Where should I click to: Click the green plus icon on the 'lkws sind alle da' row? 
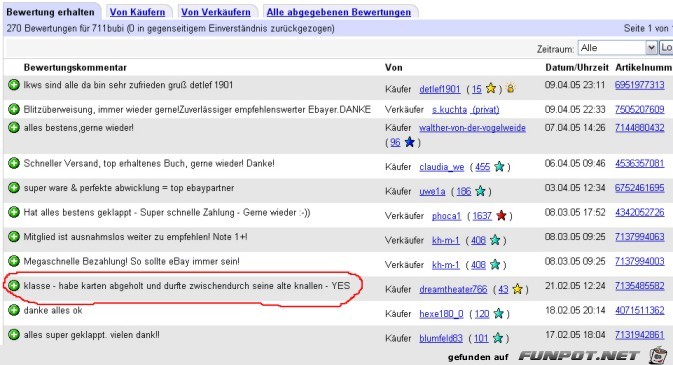(14, 85)
